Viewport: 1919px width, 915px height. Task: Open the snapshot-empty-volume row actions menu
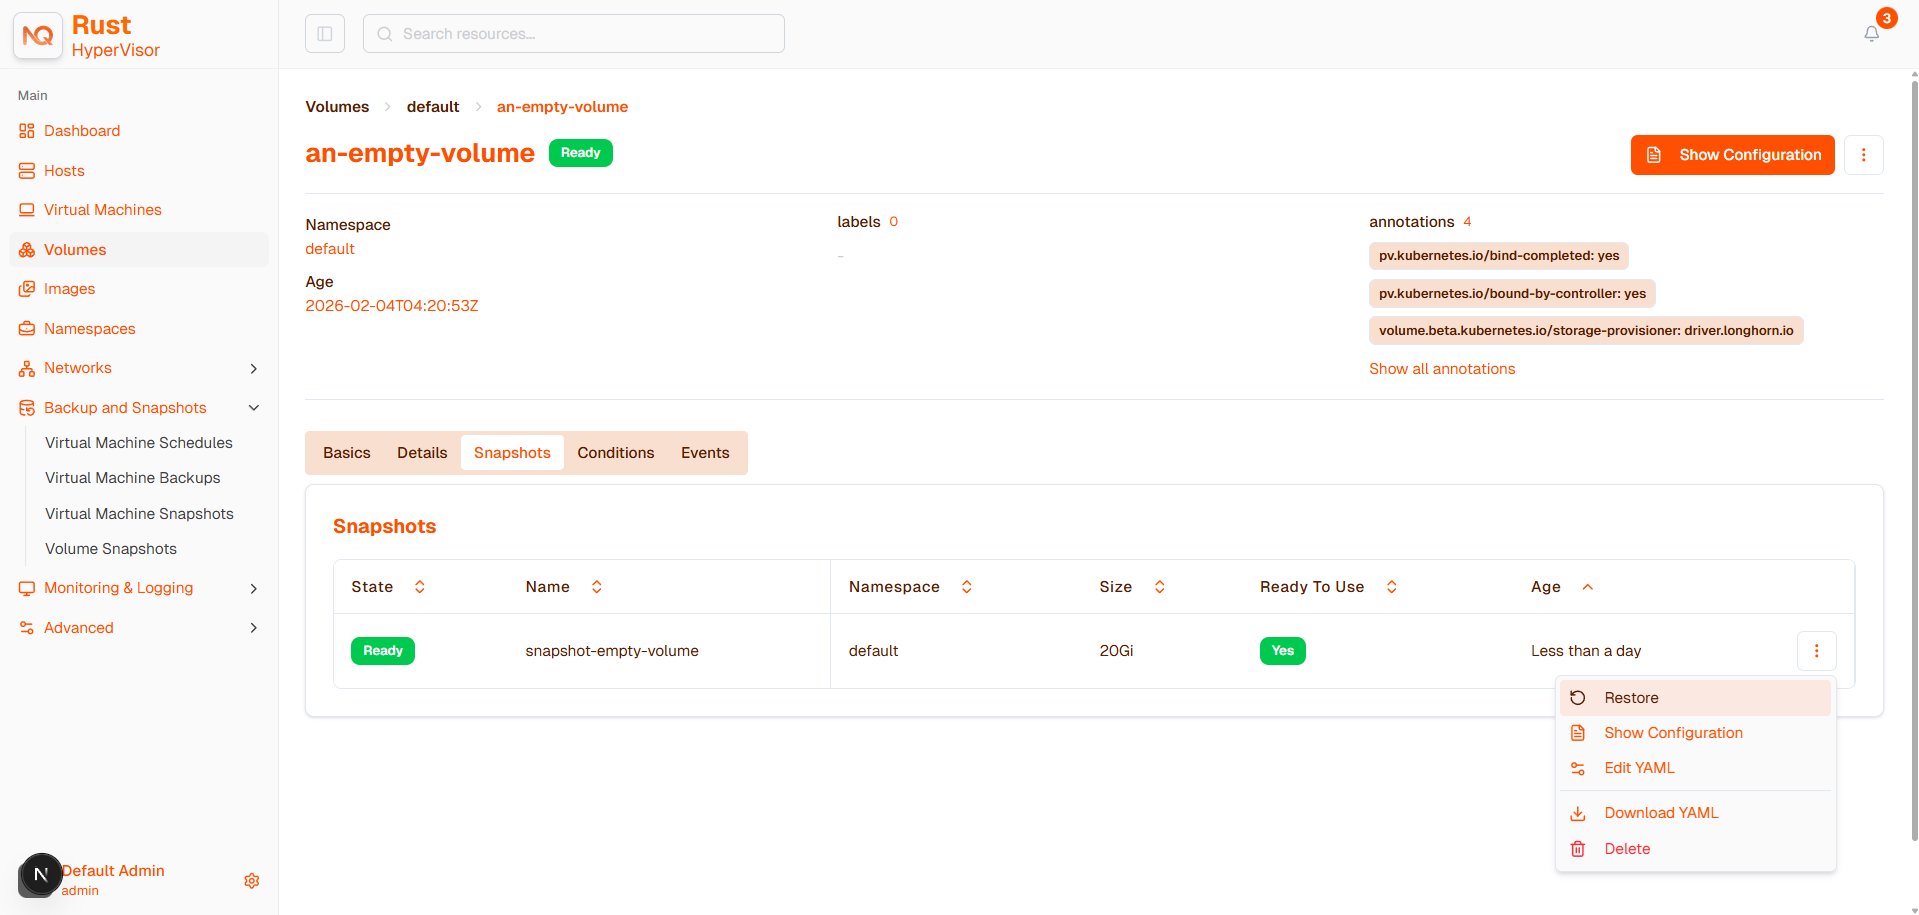pyautogui.click(x=1816, y=651)
